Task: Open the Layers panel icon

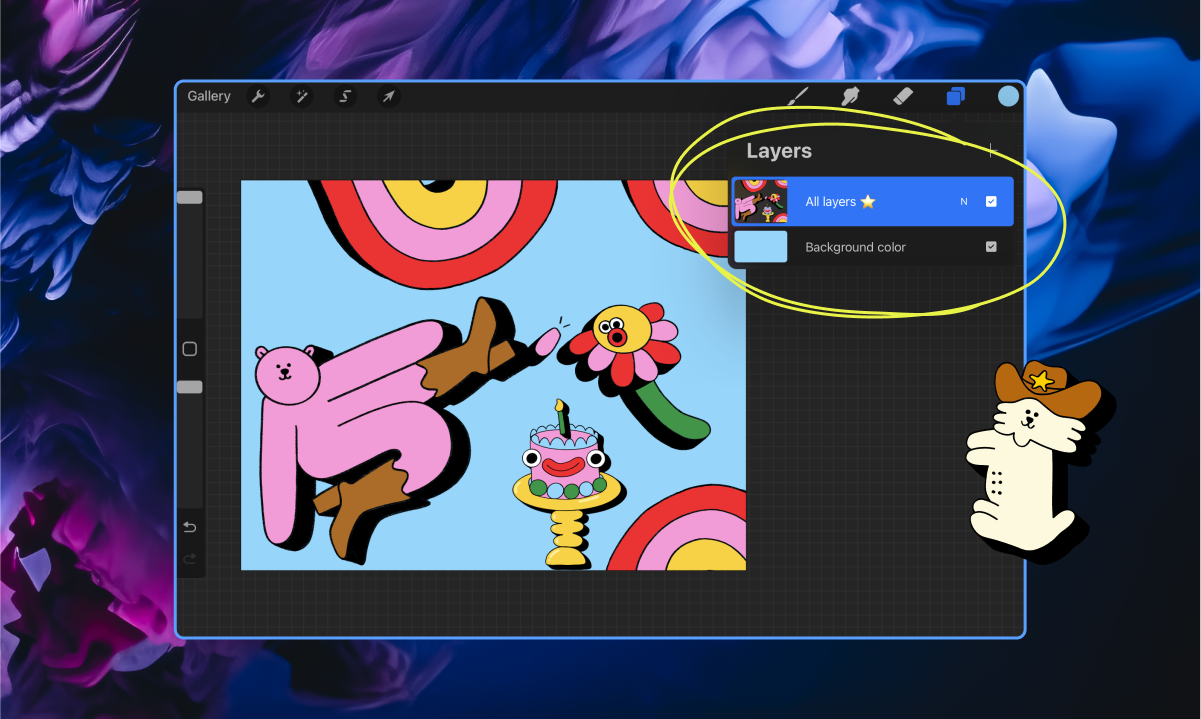Action: [x=954, y=96]
